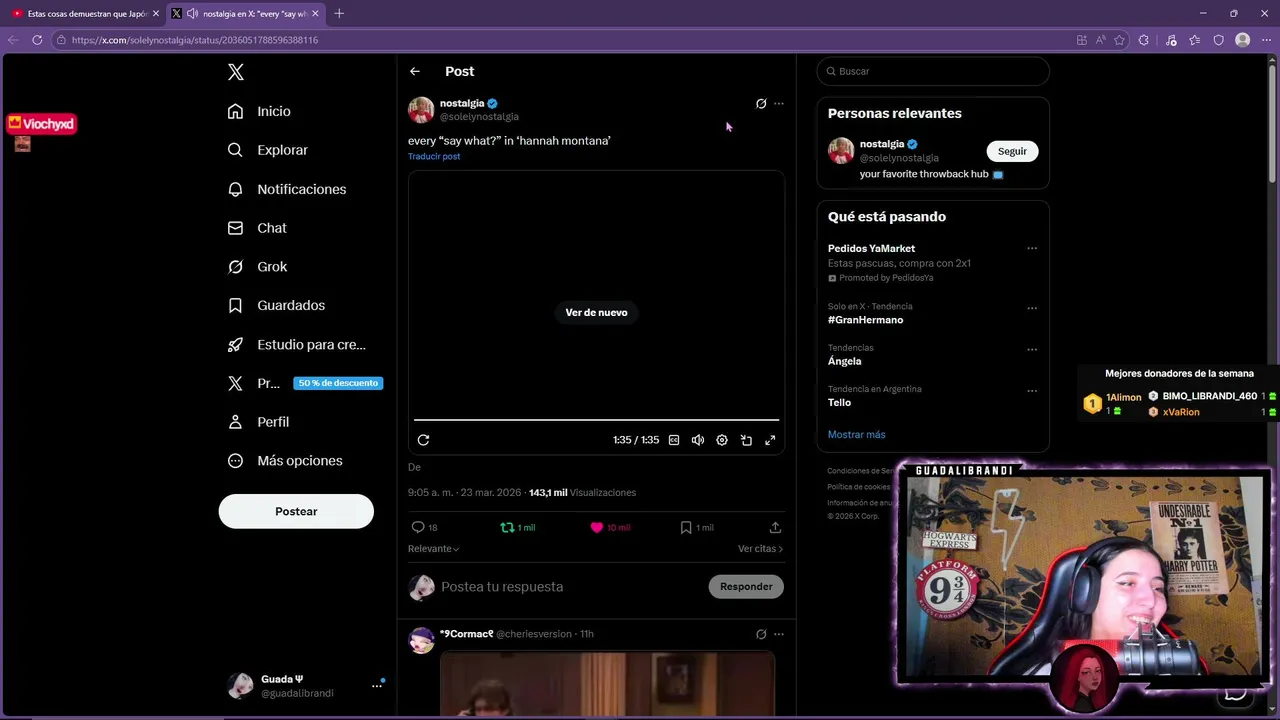Click the Responder button
This screenshot has height=720, width=1280.
coord(746,587)
